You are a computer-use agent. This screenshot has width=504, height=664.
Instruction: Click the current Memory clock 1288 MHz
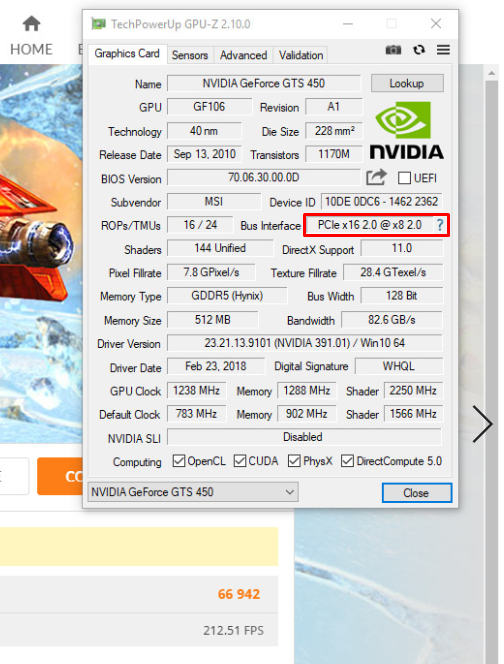[x=307, y=390]
